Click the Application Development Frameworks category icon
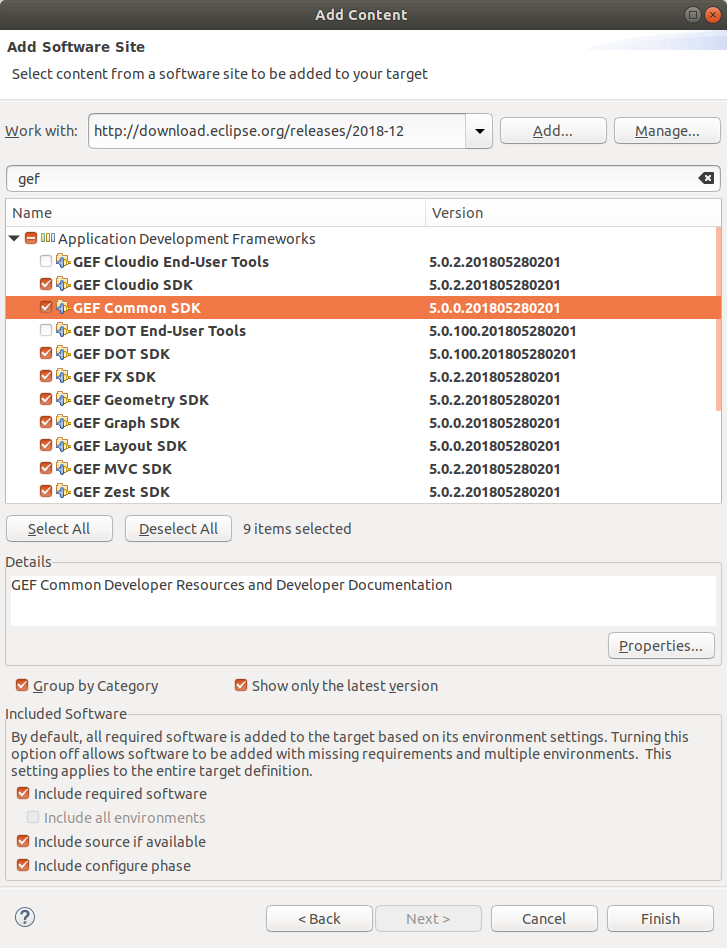This screenshot has height=948, width=727. tap(48, 238)
